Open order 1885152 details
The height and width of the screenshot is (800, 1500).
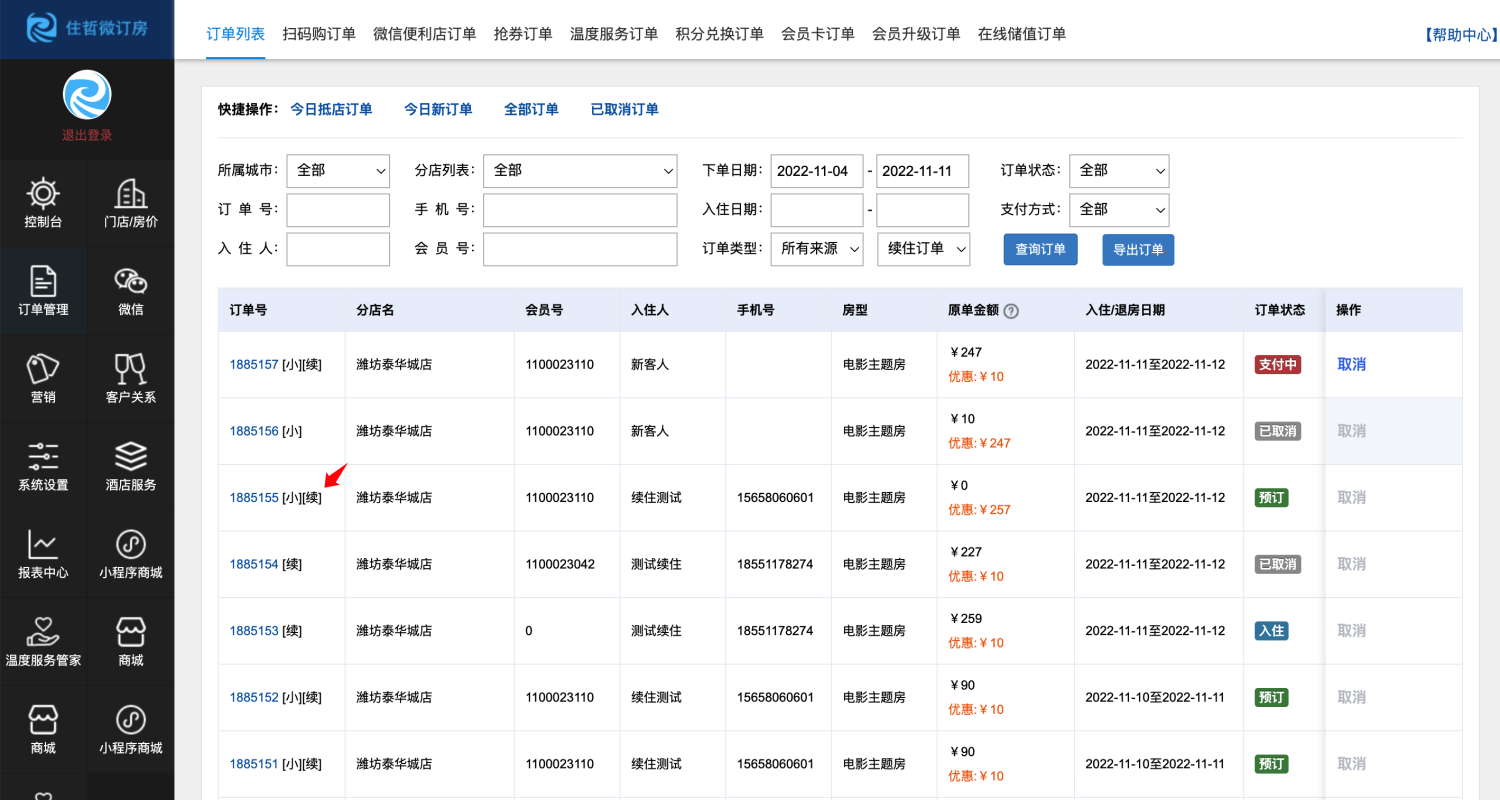point(254,697)
